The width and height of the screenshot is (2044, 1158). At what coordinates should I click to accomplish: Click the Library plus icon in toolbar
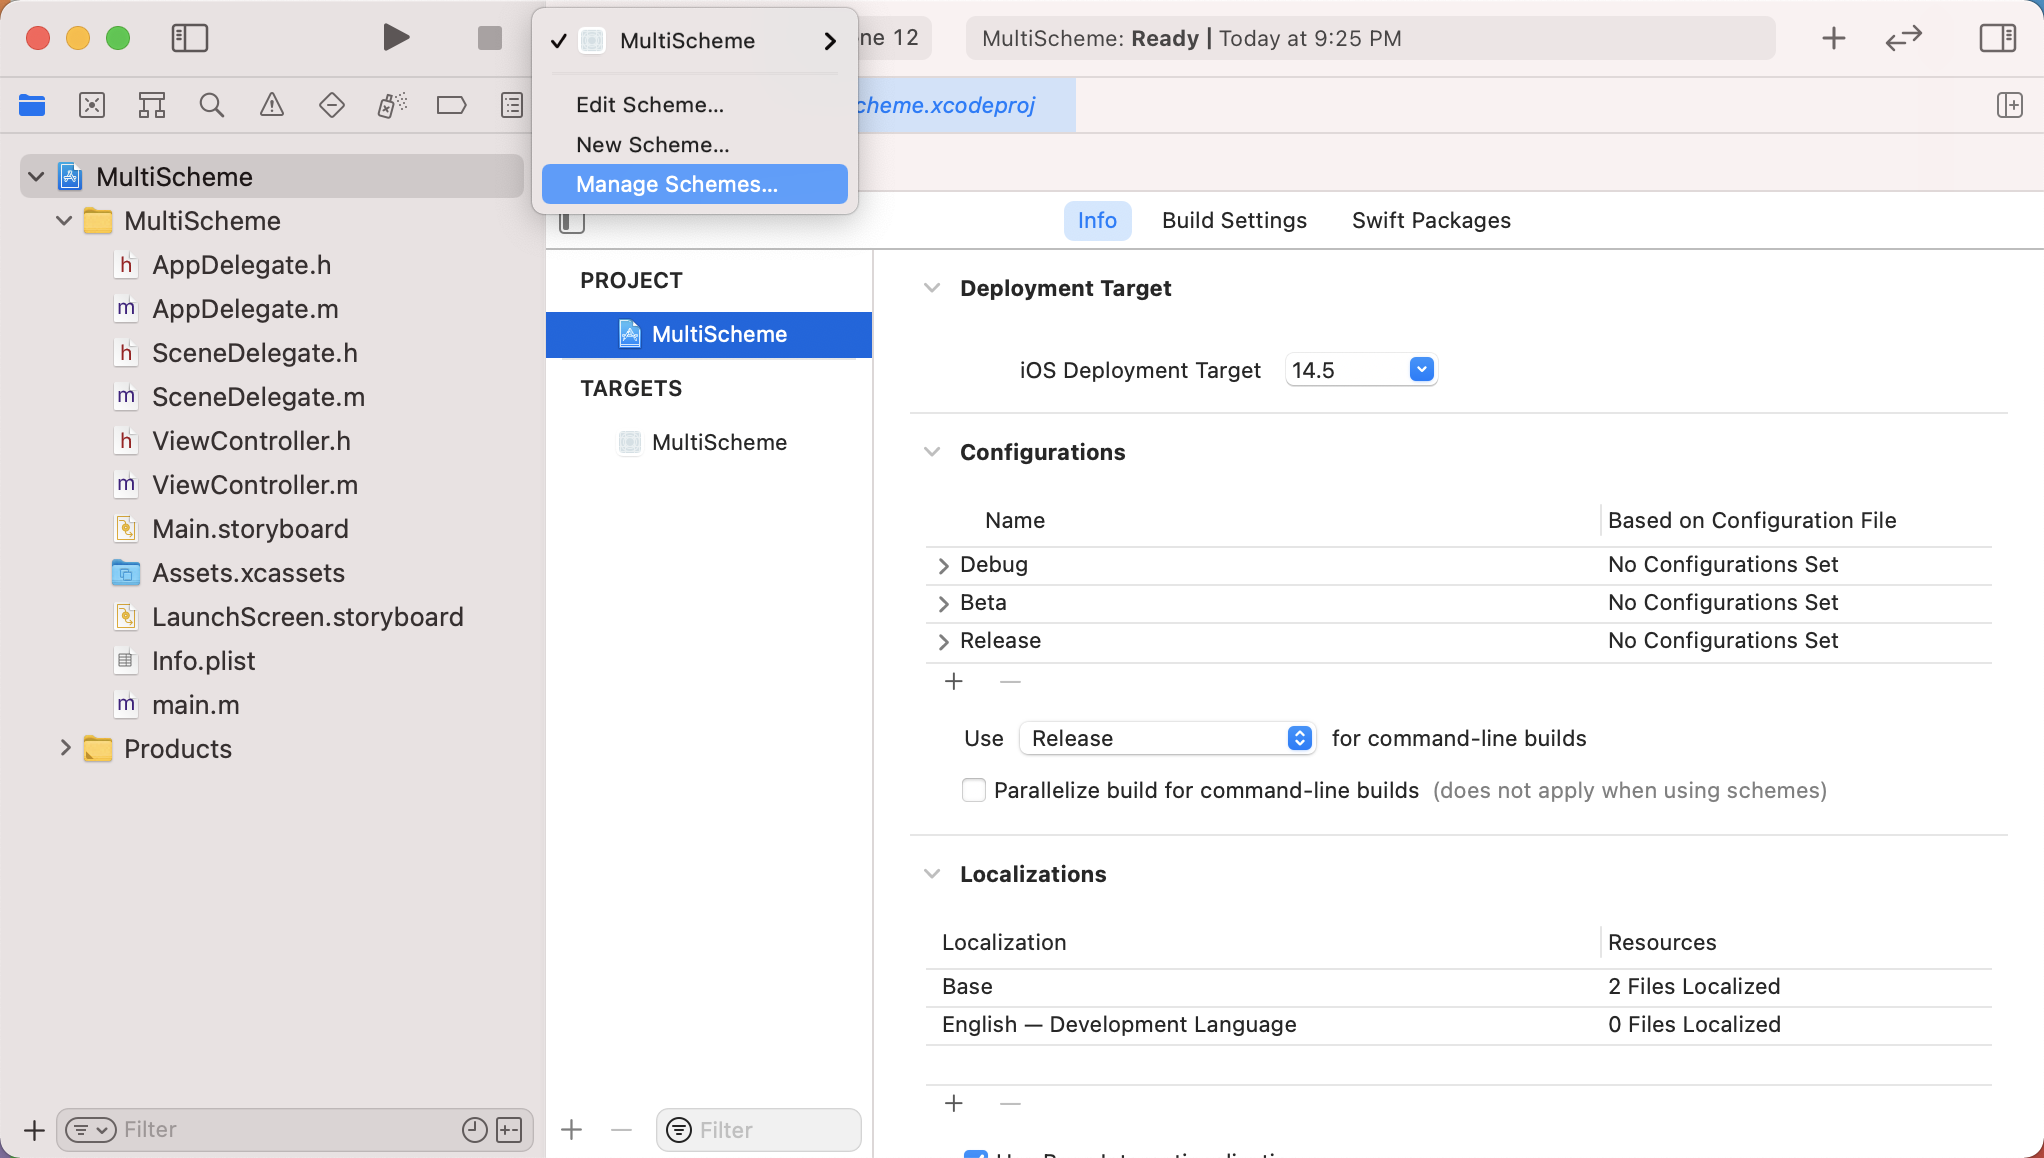tap(1833, 38)
